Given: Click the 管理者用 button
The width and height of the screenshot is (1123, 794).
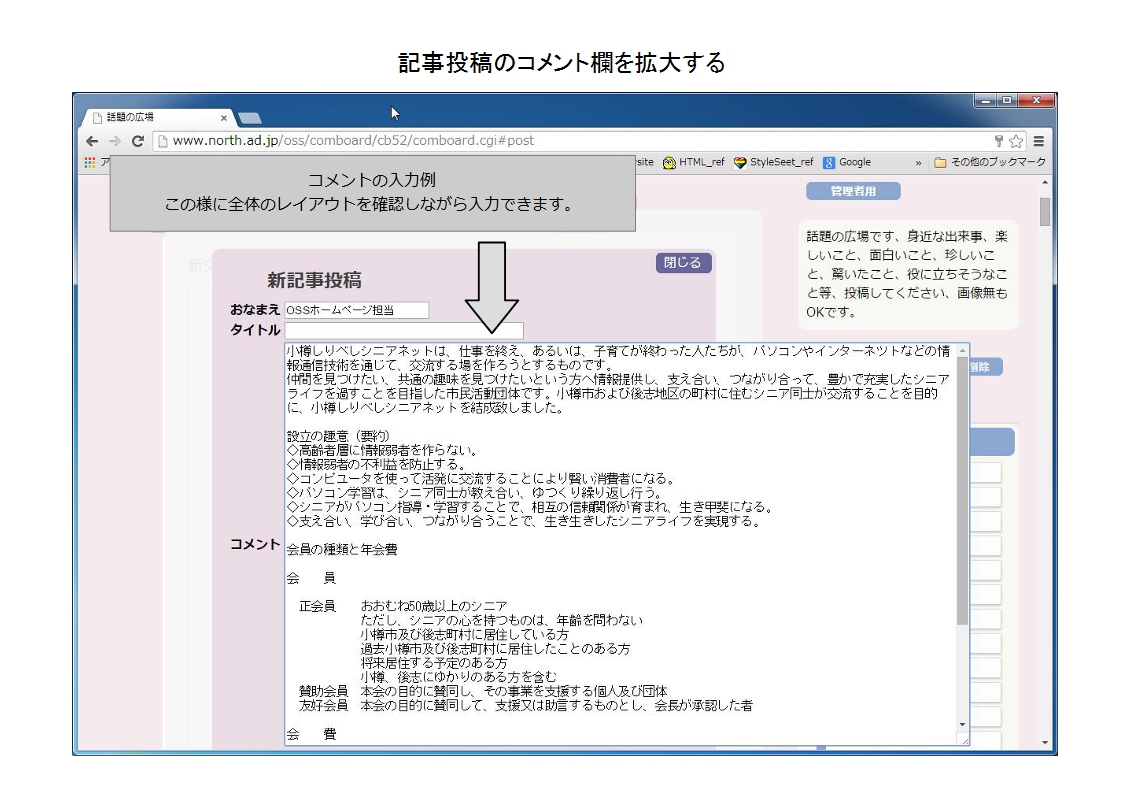Looking at the screenshot, I should (x=853, y=191).
